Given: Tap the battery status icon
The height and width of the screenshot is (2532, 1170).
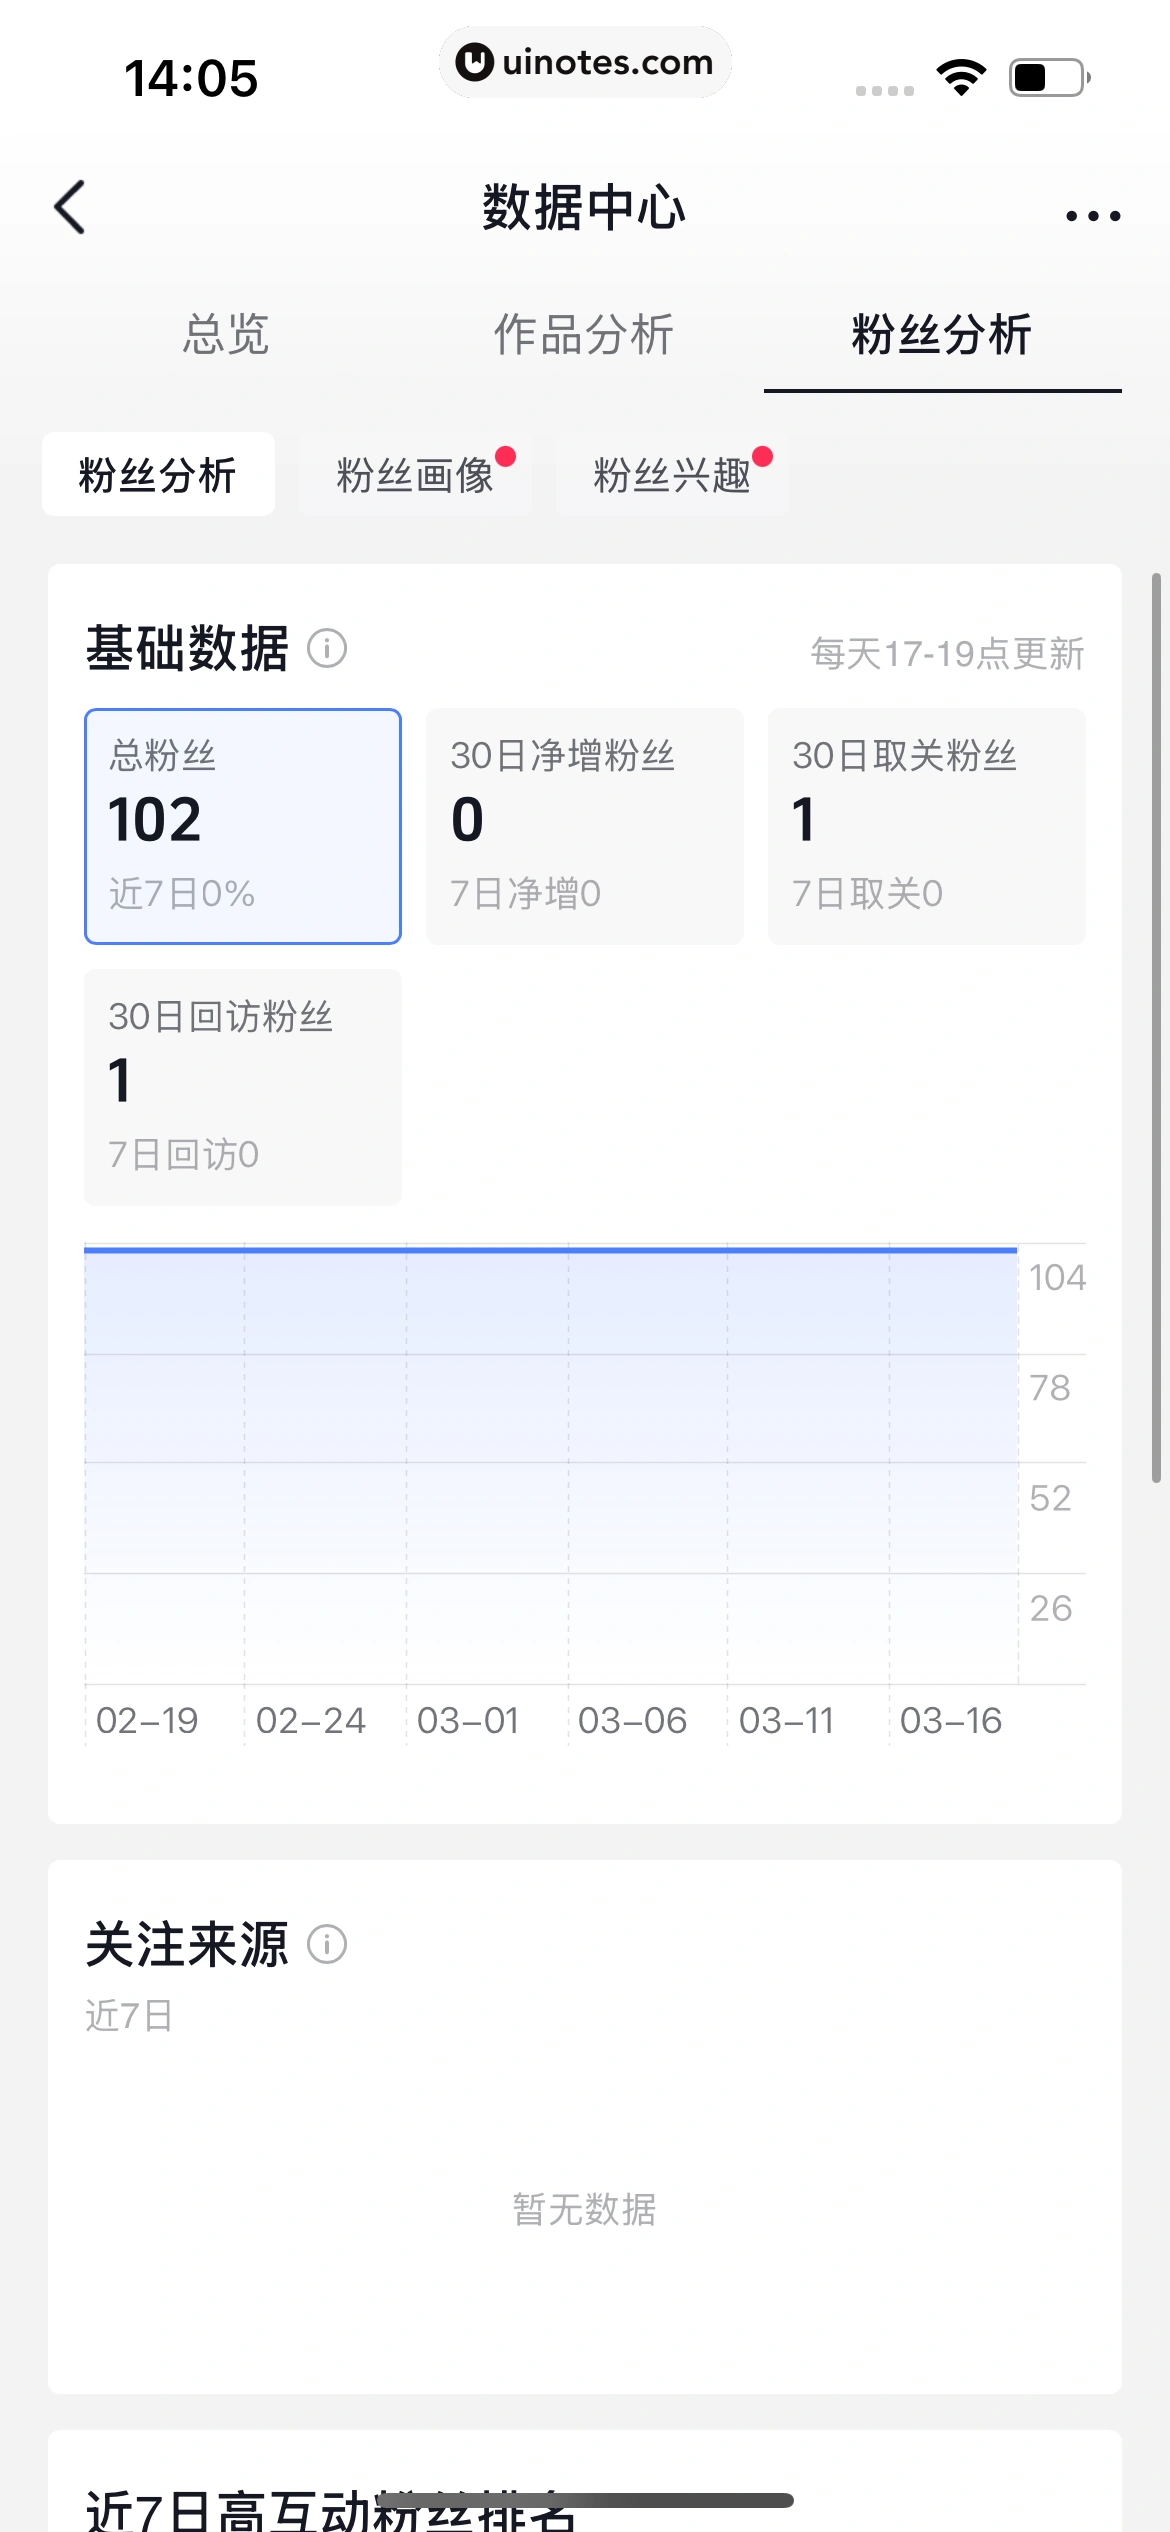Looking at the screenshot, I should click(x=1049, y=77).
